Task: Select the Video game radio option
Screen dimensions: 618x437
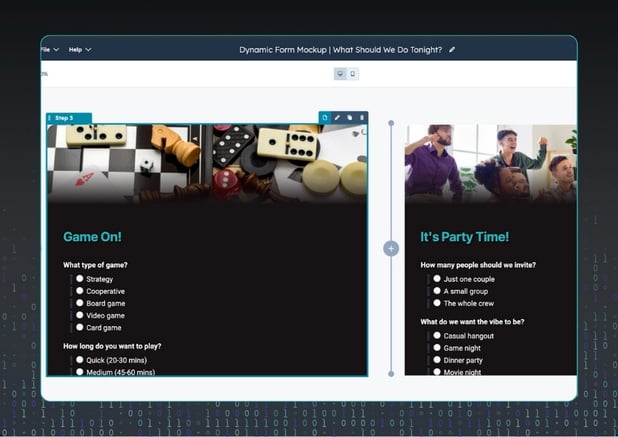Action: [80, 315]
